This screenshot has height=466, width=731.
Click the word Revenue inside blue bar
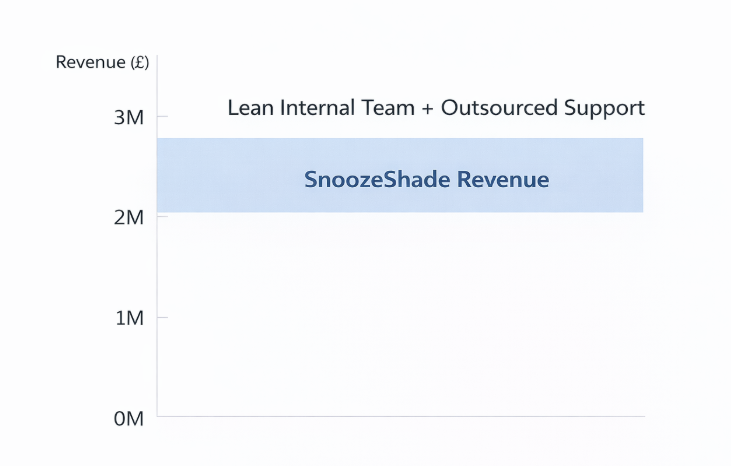click(503, 179)
